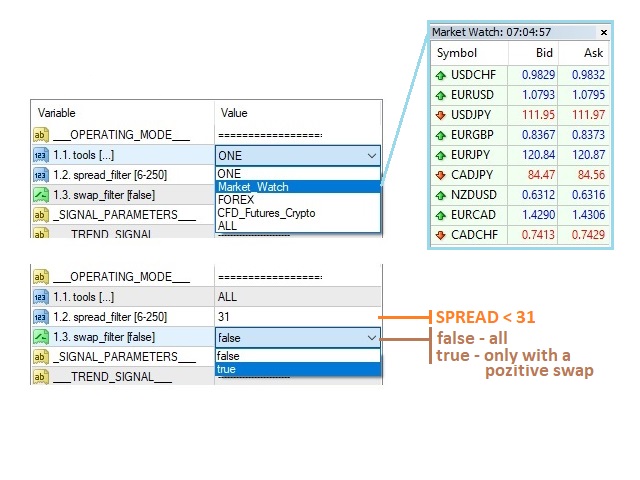This screenshot has width=640, height=480.
Task: Click the ab icon beside upper SIGNAL_PARAMETERS
Action: [x=41, y=215]
